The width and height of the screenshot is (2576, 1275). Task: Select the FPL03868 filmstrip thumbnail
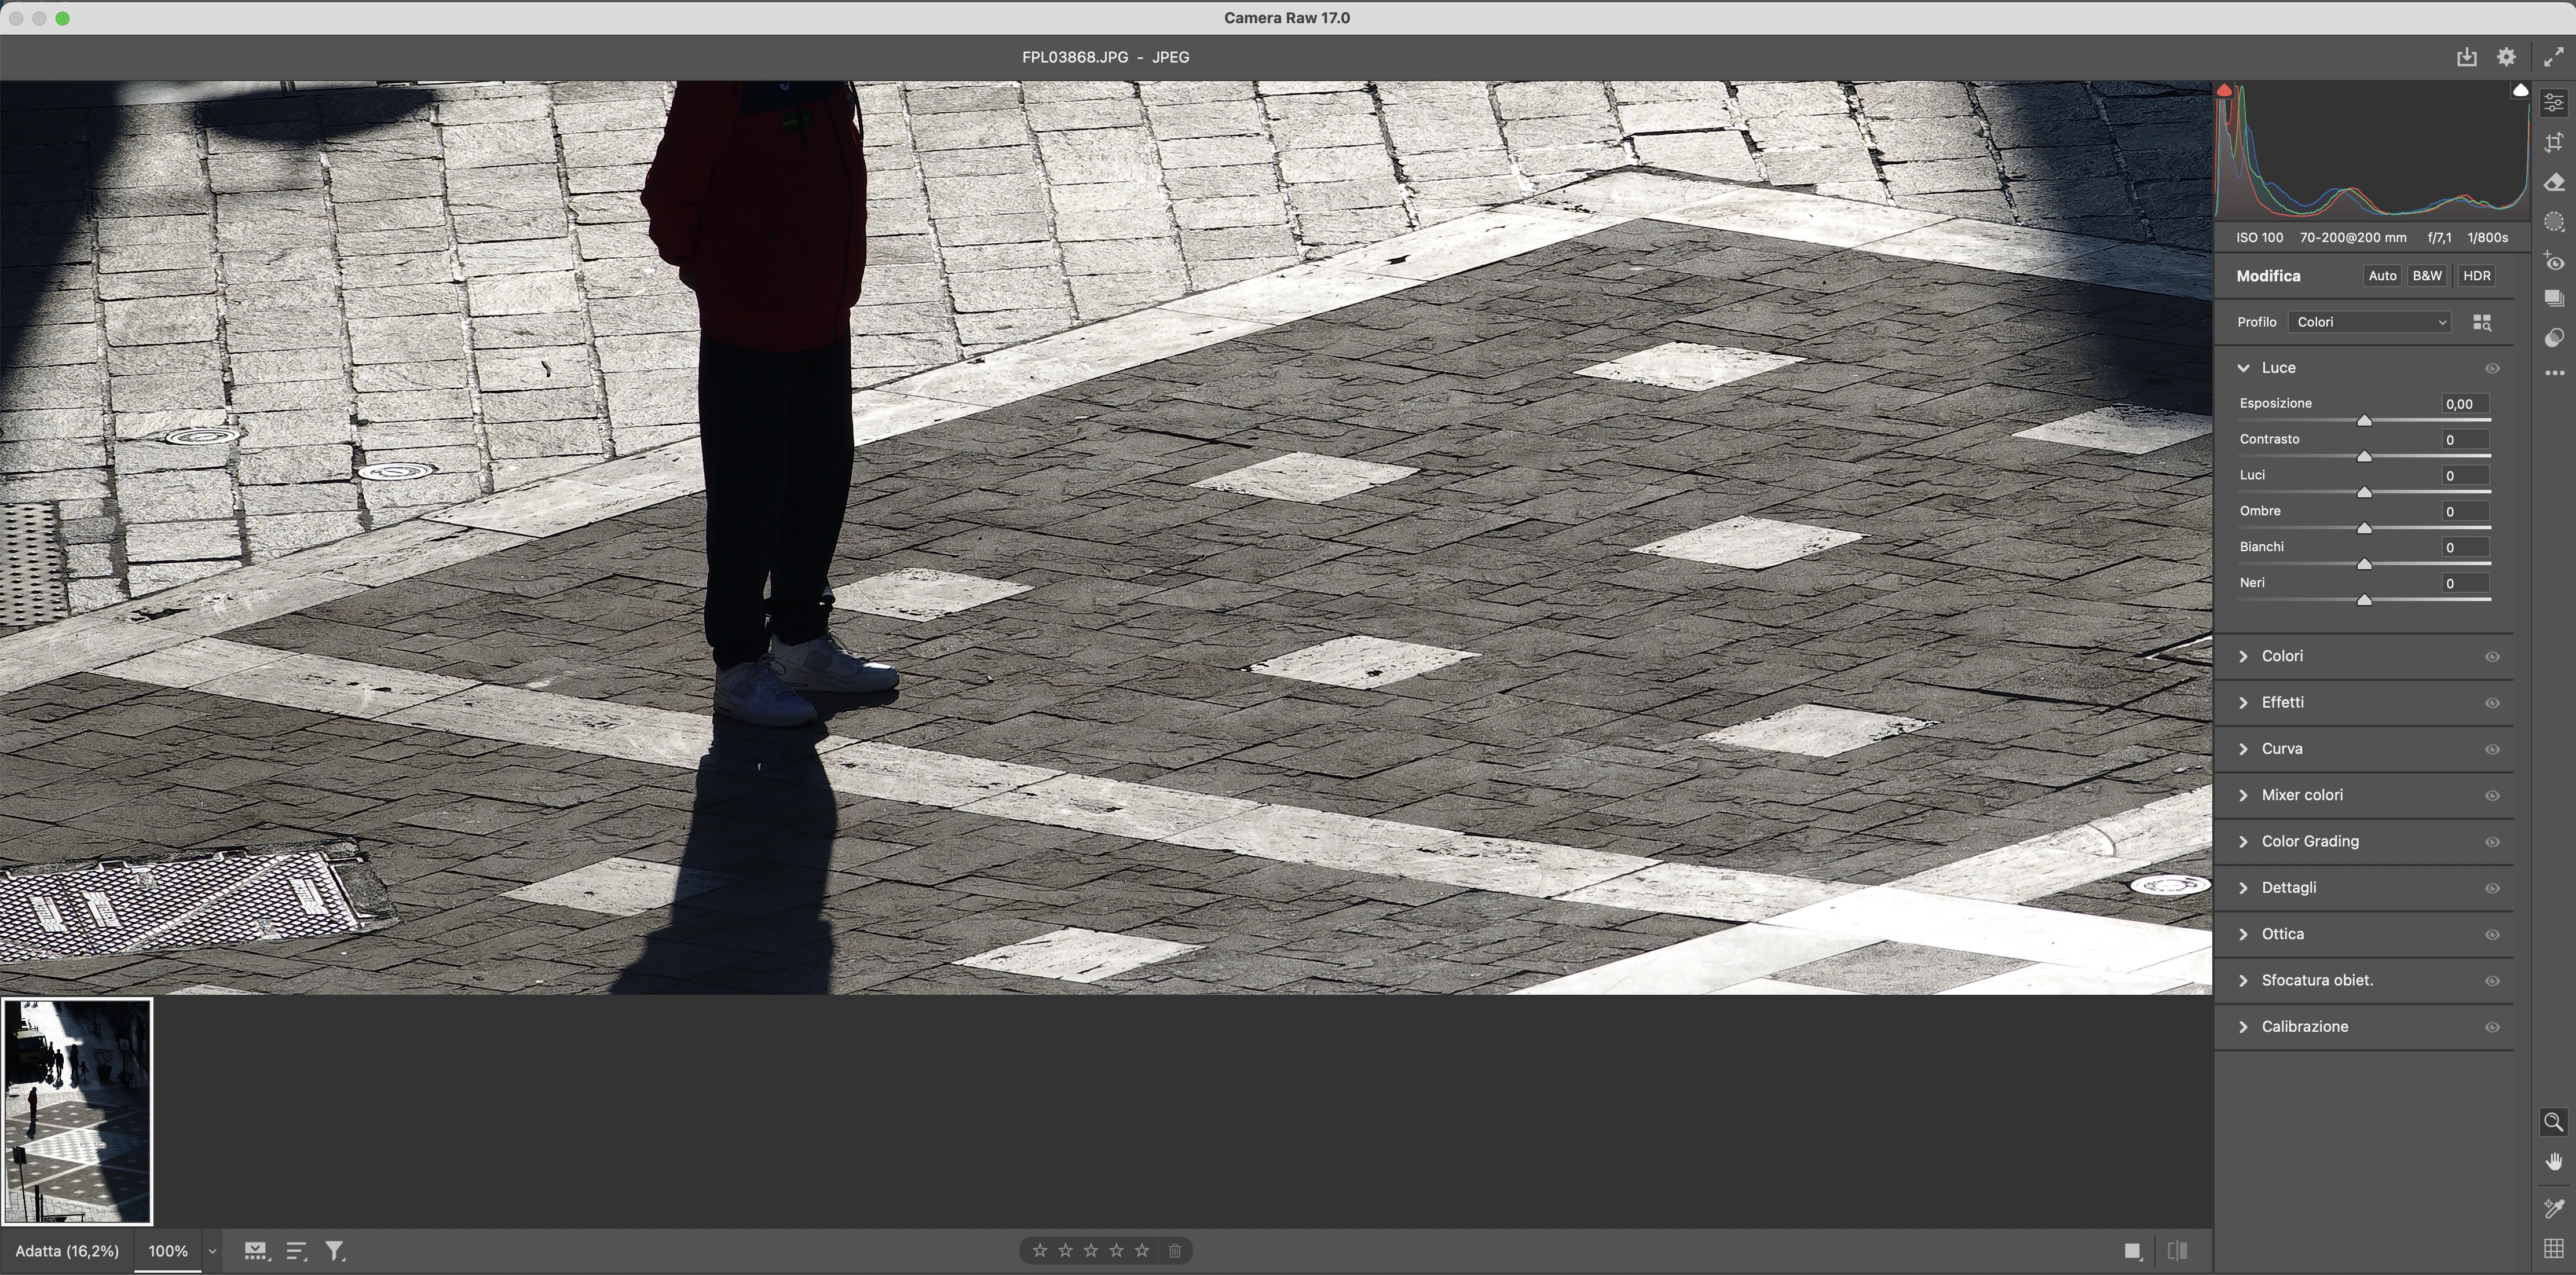(x=77, y=1111)
